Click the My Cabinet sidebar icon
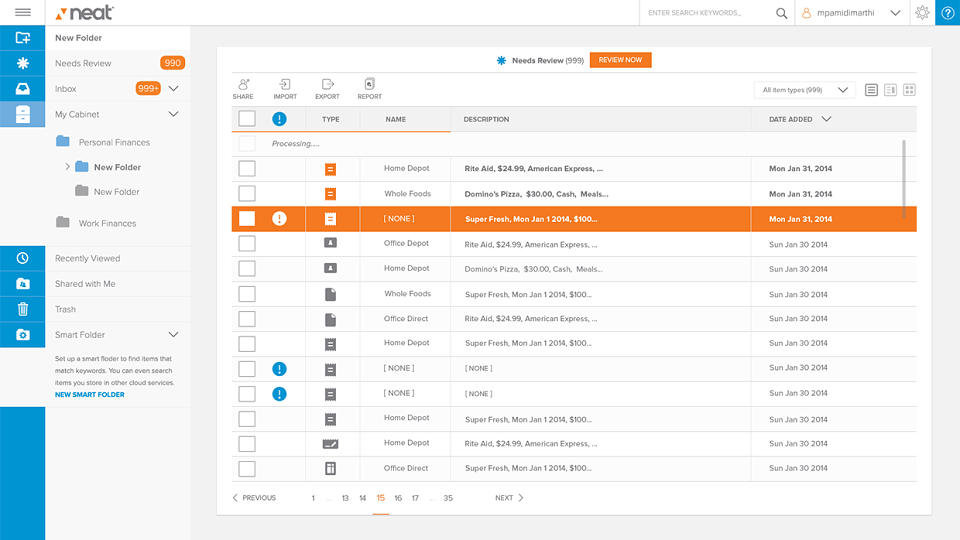Image resolution: width=960 pixels, height=540 pixels. (23, 114)
